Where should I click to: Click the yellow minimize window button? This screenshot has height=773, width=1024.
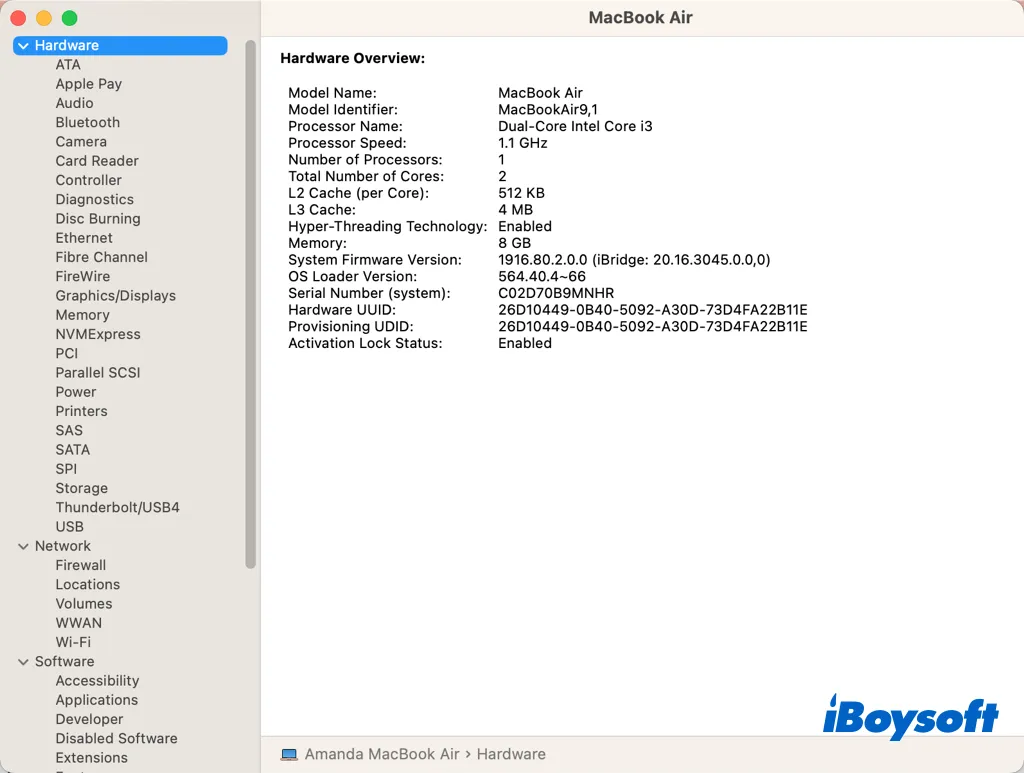44,18
